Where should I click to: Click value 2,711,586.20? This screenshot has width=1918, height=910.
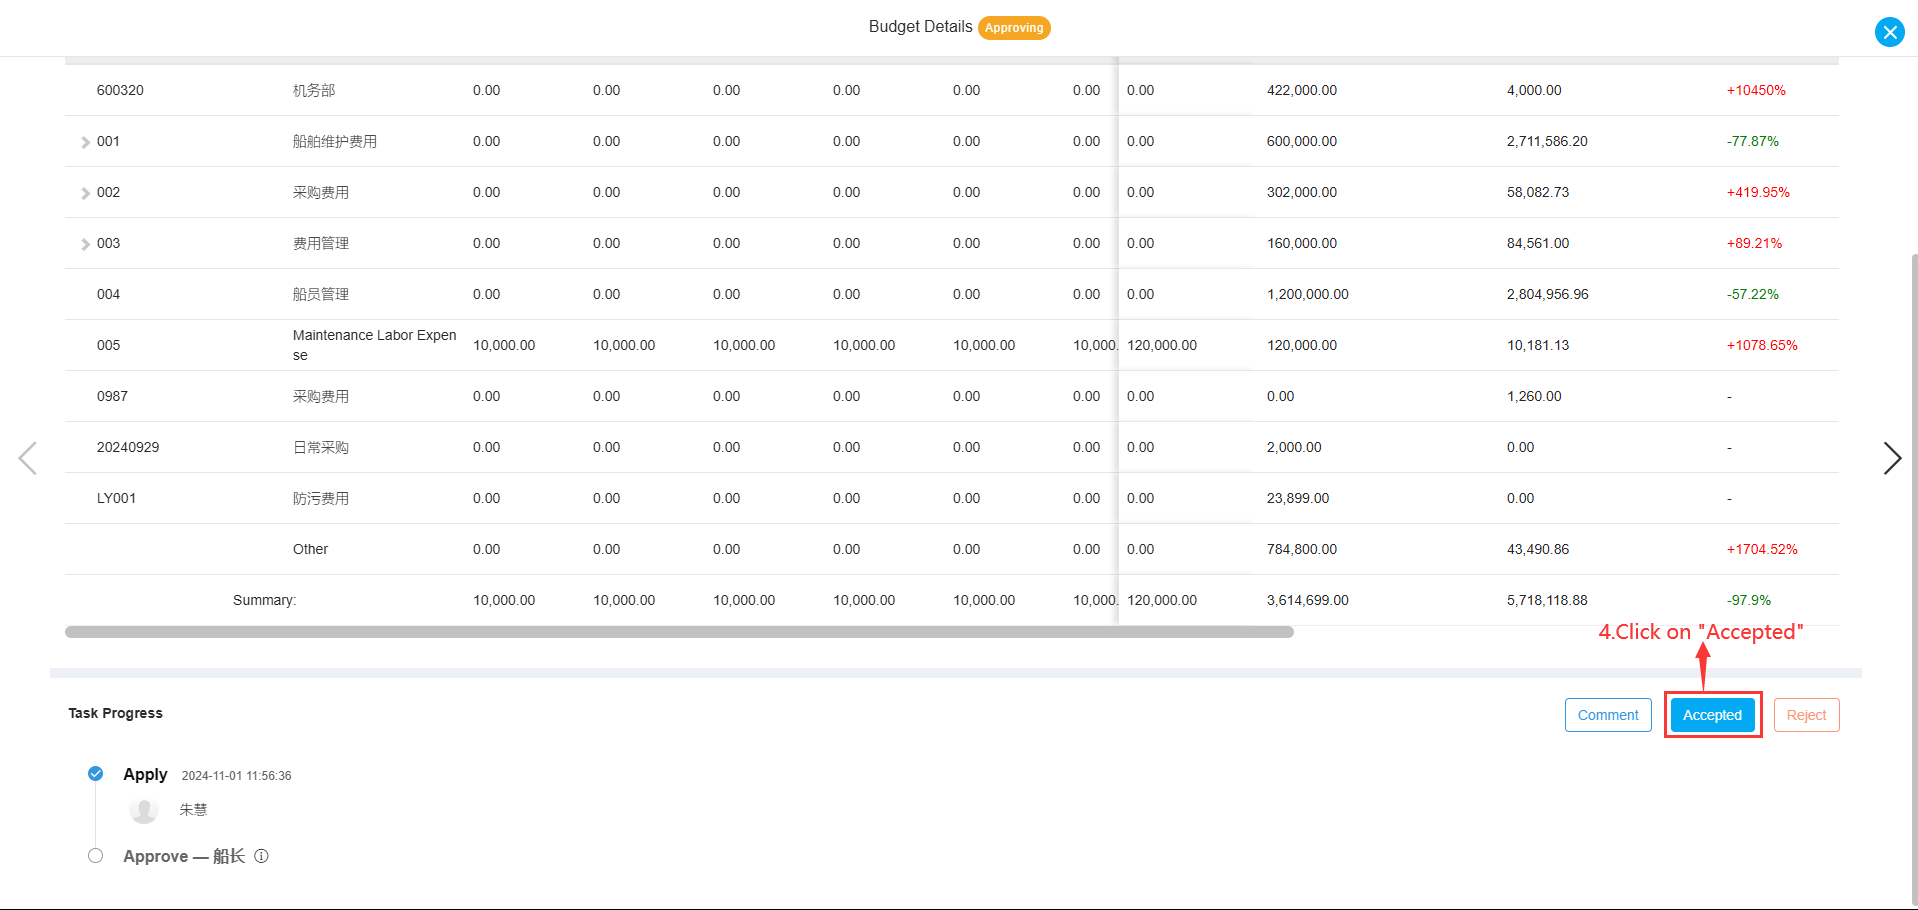click(1547, 141)
